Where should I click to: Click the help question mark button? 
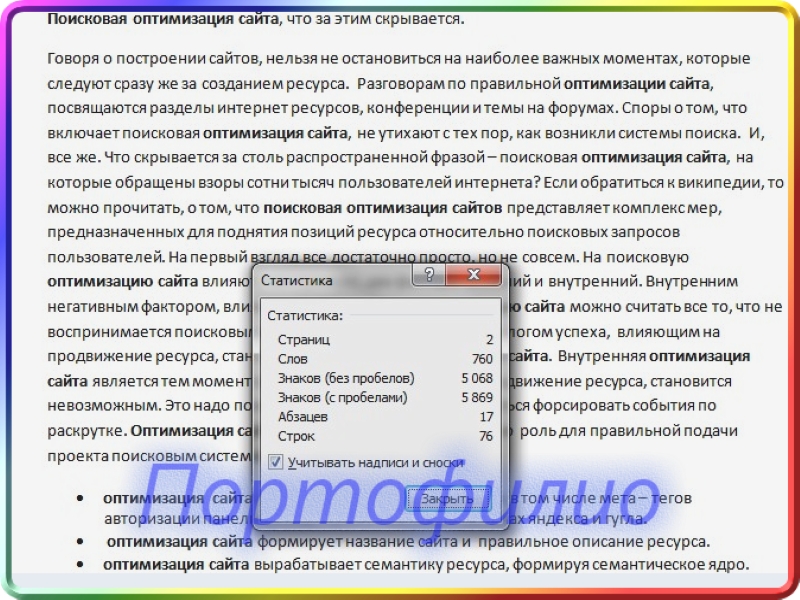429,276
